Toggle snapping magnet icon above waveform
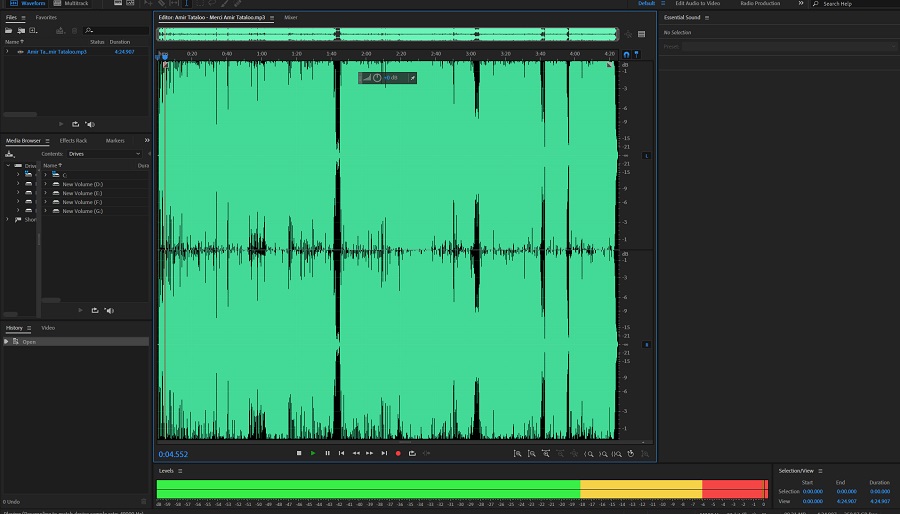The width and height of the screenshot is (900, 514). 627,54
